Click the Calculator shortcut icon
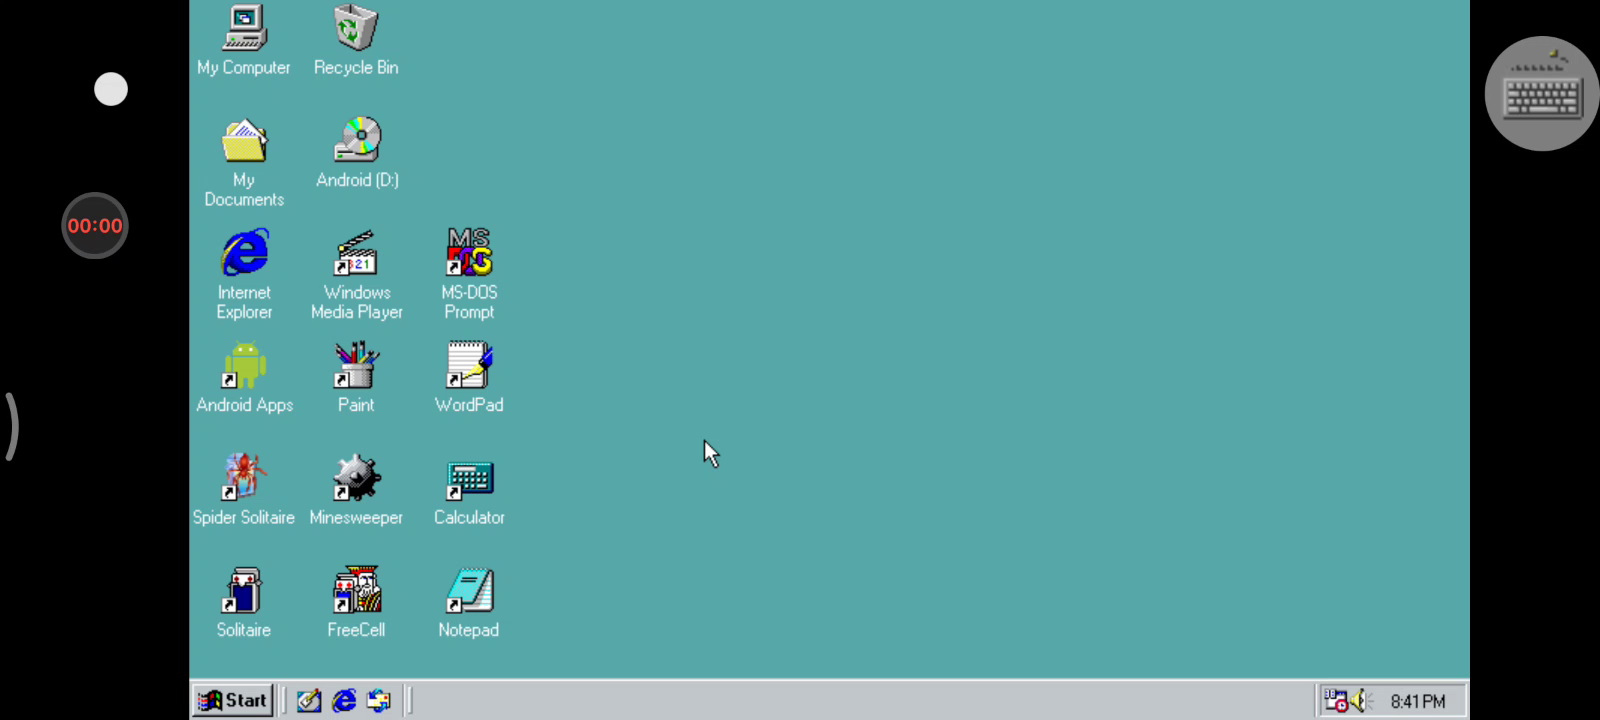Viewport: 1600px width, 720px height. pos(469,480)
